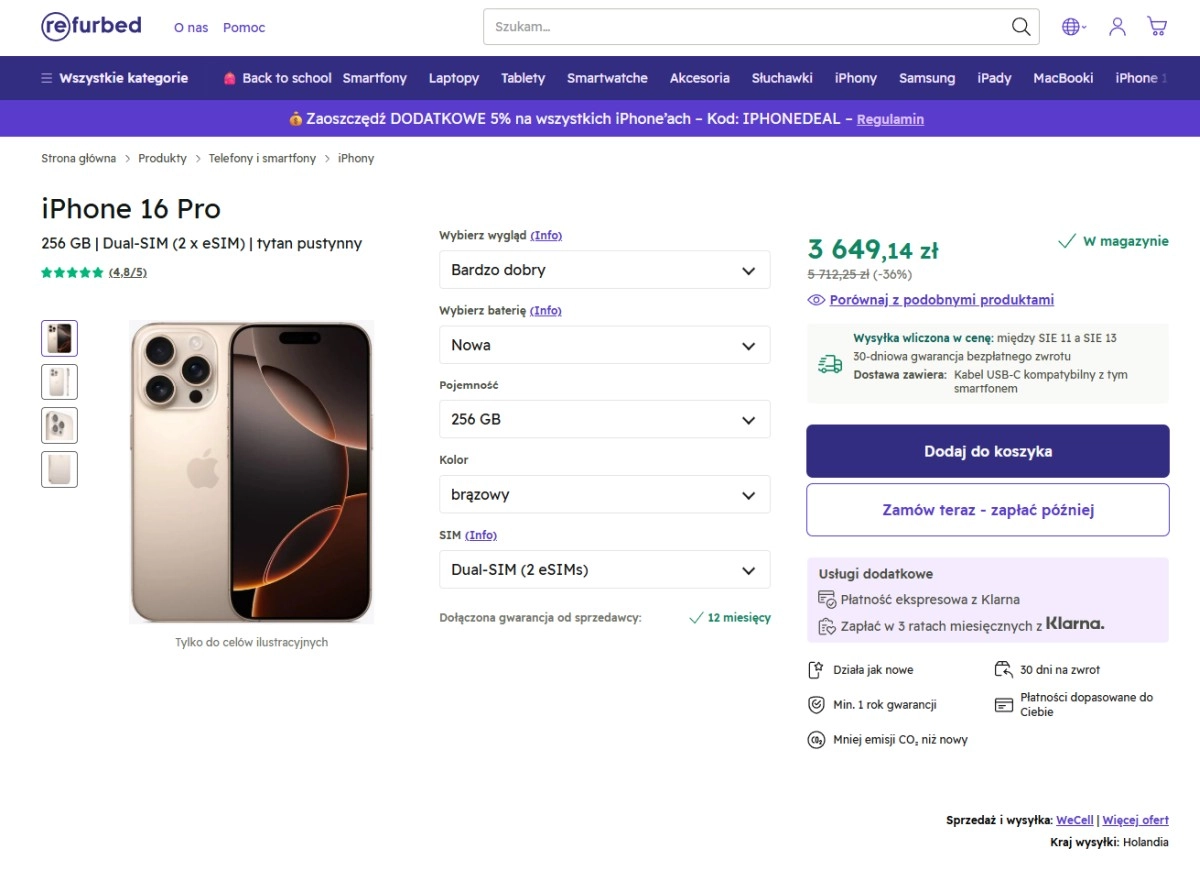Go to Produkty breadcrumb
Screen dimensions: 1200x870
(162, 158)
